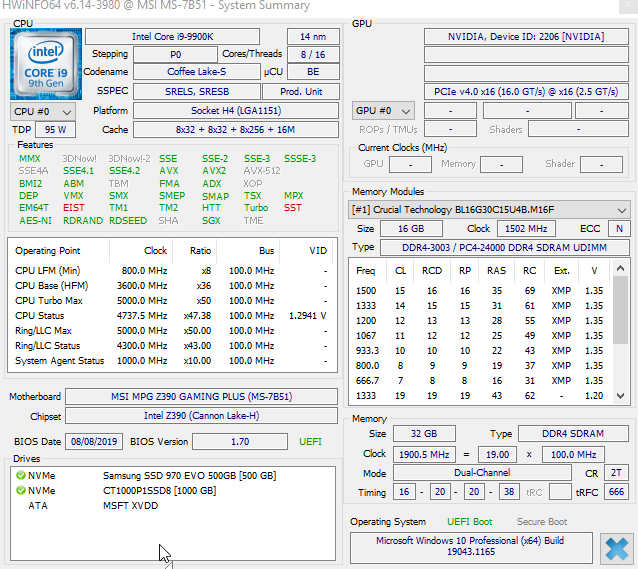Select the Socket H4 (LGA1151) platform field
The width and height of the screenshot is (638, 569).
point(236,111)
